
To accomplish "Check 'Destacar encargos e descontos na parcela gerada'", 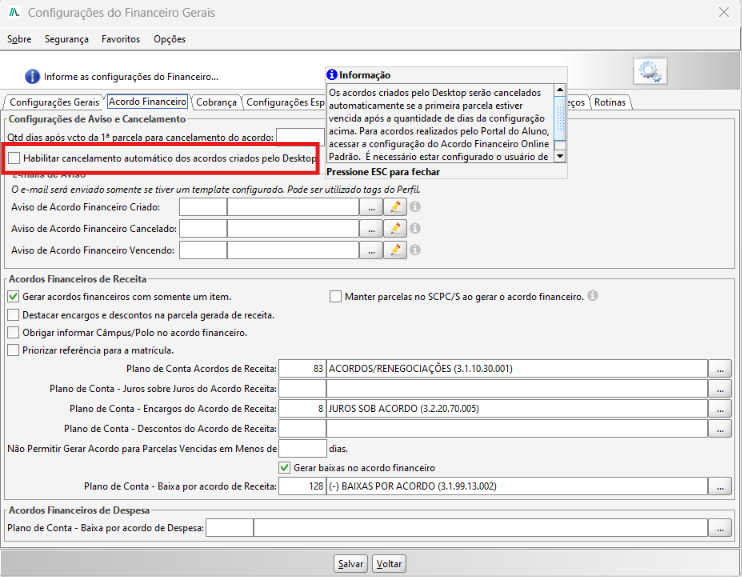I will [x=13, y=315].
